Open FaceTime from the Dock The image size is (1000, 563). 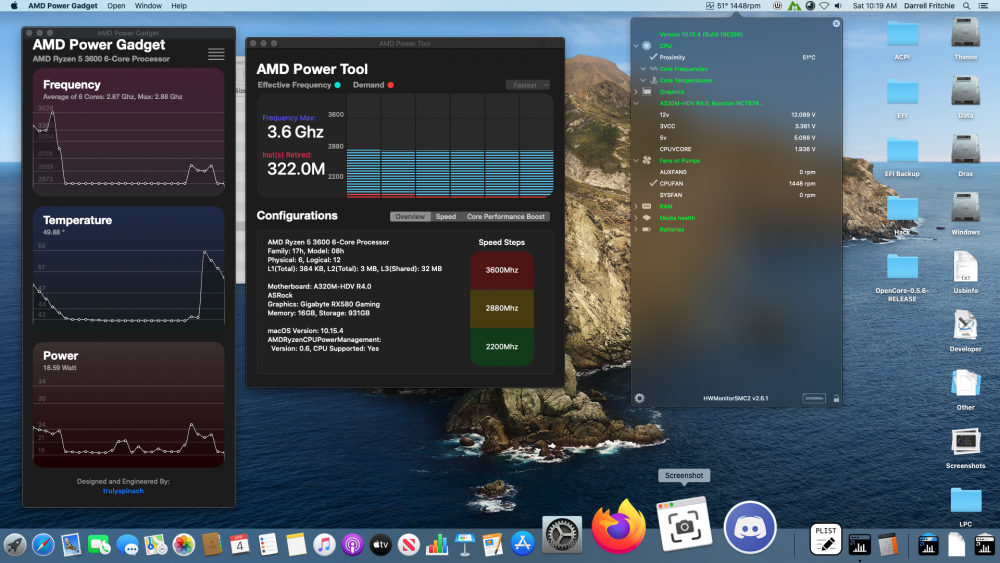pos(99,545)
